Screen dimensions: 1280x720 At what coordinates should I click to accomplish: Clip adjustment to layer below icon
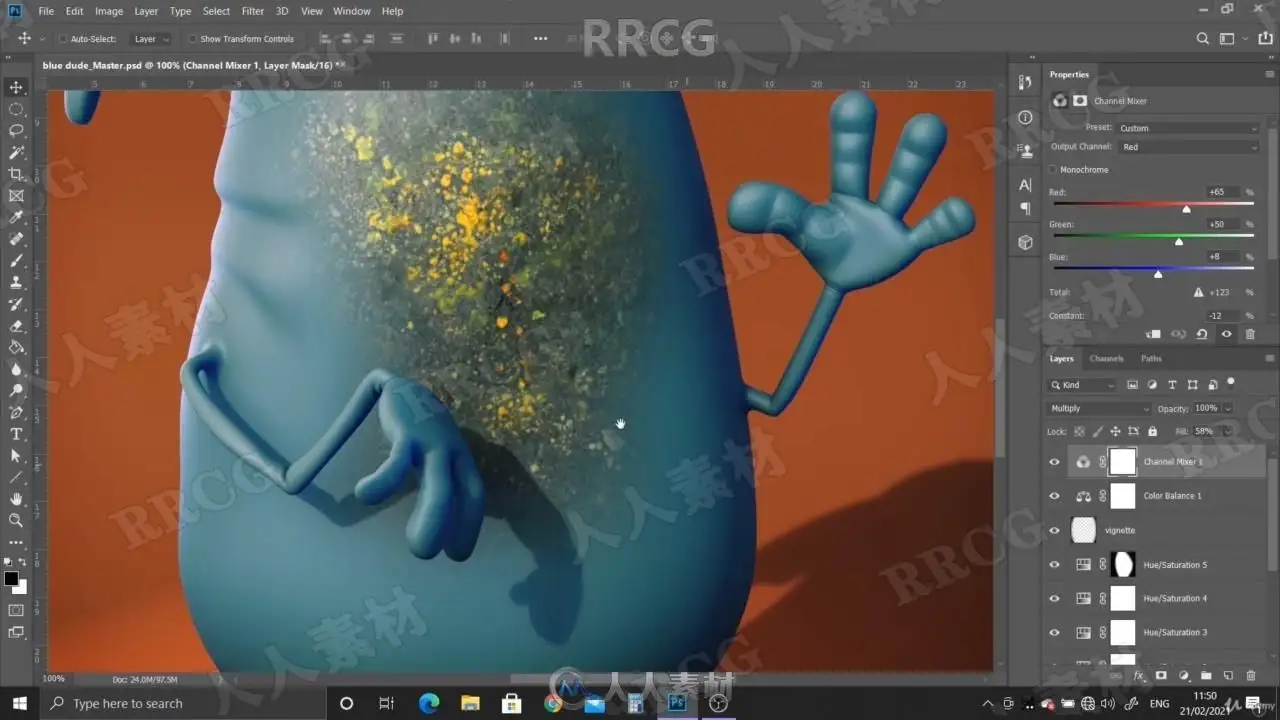click(1153, 334)
